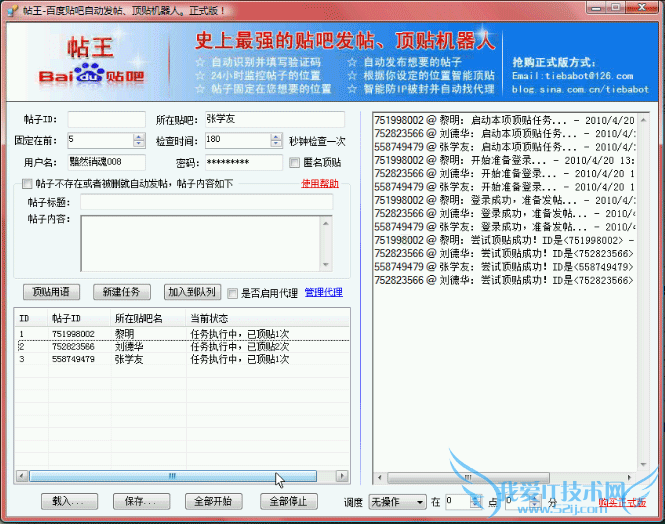This screenshot has width=665, height=524.
Task: Click the ID column header
Action: click(31, 318)
